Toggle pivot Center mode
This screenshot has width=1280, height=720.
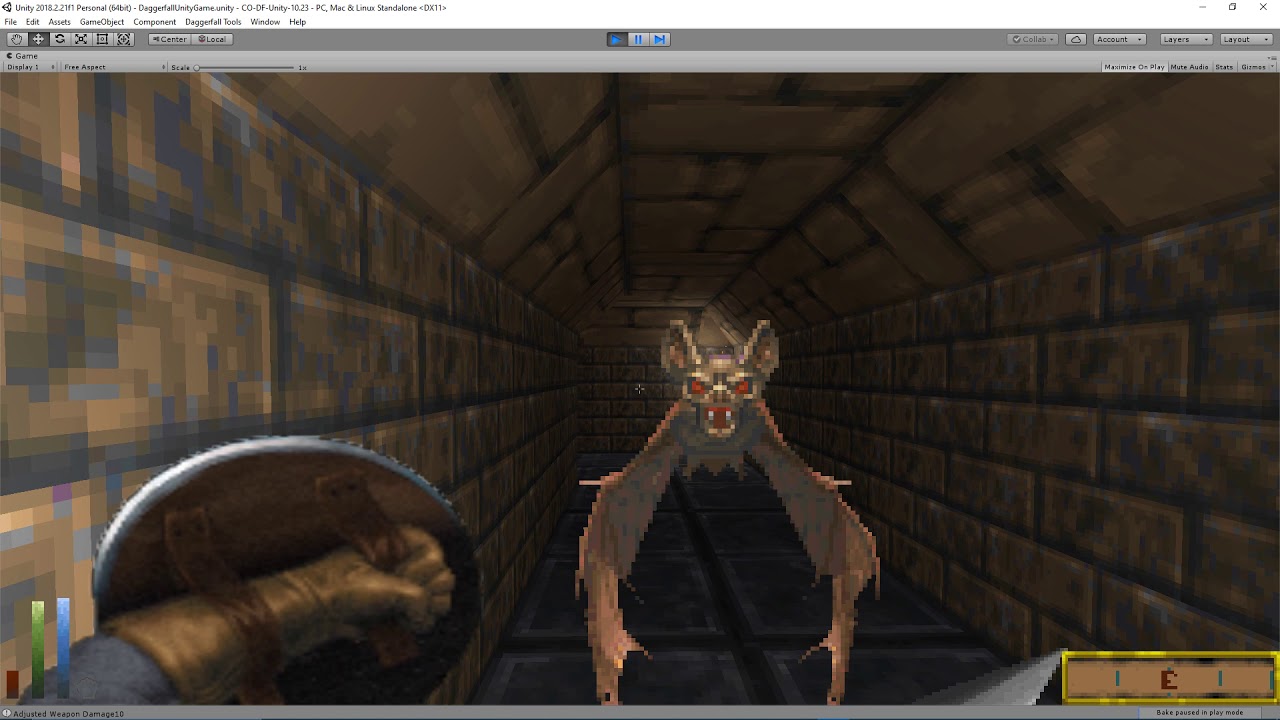point(169,39)
